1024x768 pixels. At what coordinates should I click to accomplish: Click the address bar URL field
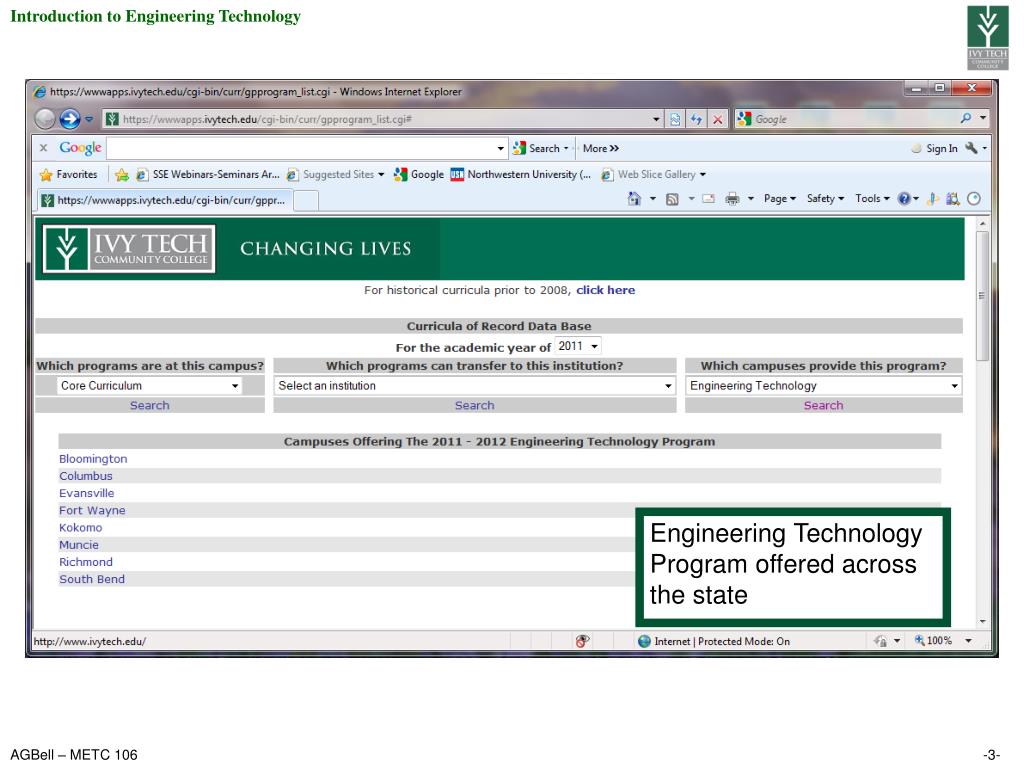(x=379, y=120)
